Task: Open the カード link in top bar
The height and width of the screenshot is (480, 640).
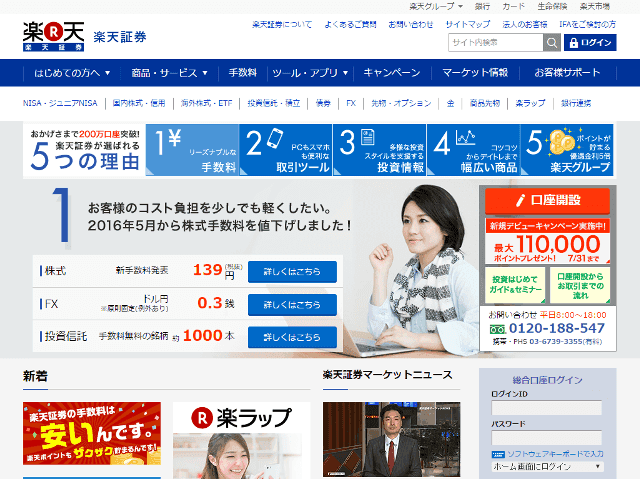Action: click(x=513, y=7)
